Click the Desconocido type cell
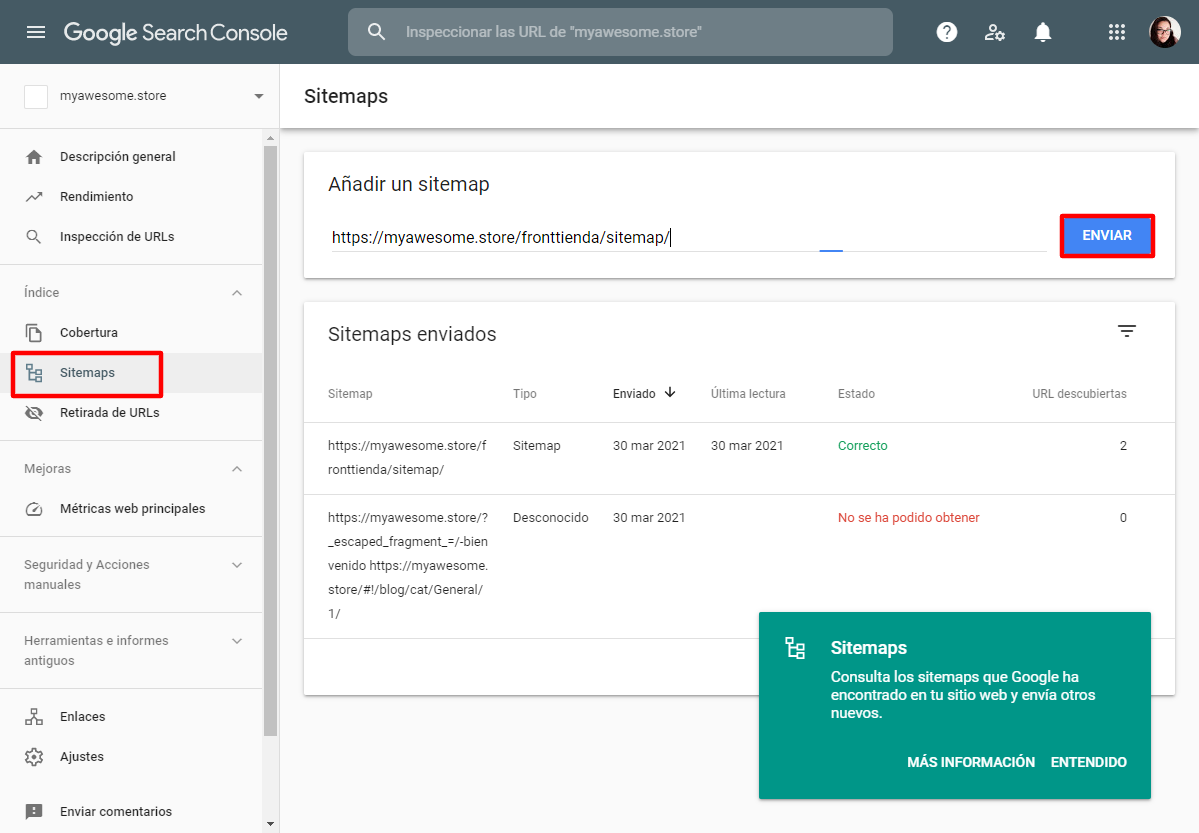Viewport: 1199px width, 833px height. (x=551, y=518)
